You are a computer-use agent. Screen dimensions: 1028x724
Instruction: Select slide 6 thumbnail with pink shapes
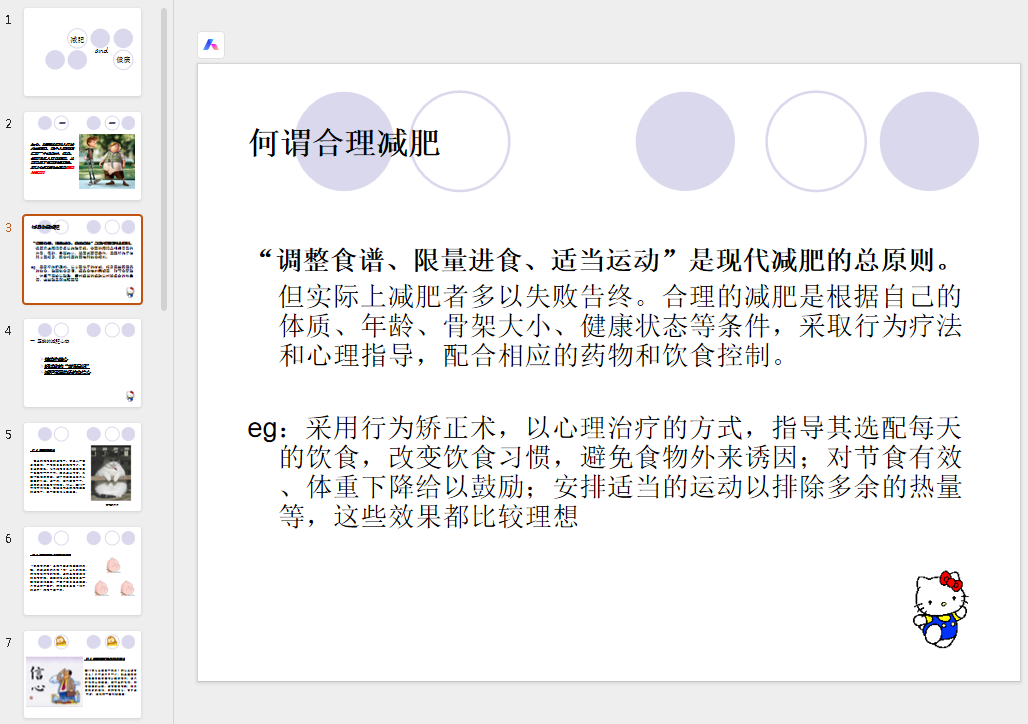point(82,571)
